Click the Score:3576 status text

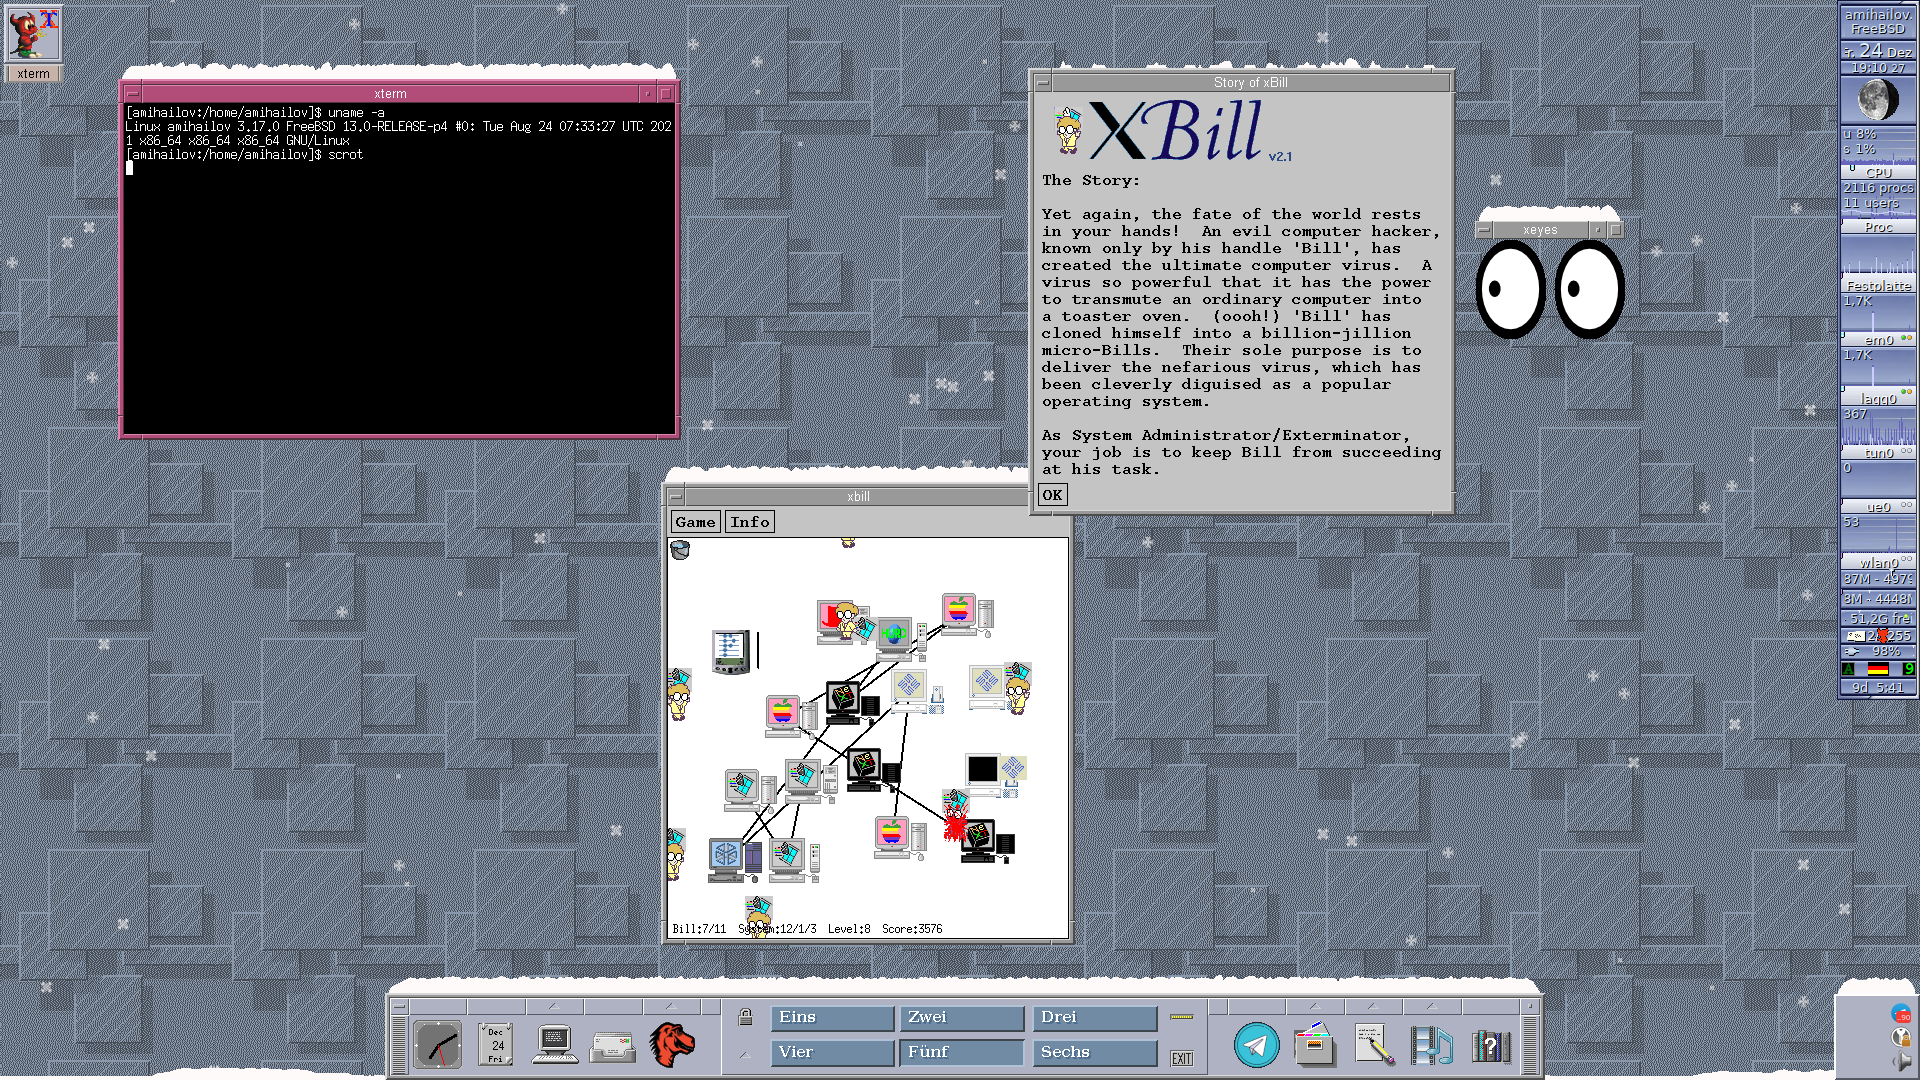(912, 929)
